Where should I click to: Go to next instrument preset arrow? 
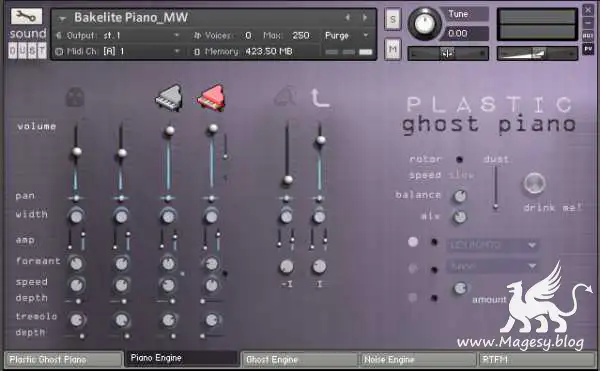coord(365,18)
